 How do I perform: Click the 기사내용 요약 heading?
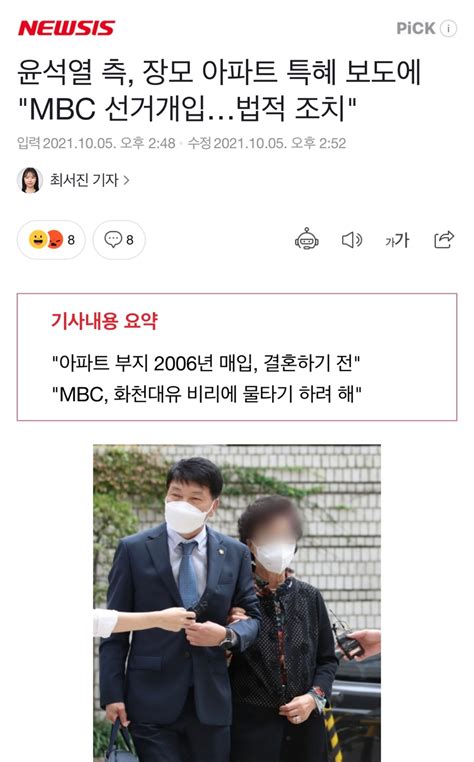[x=104, y=321]
